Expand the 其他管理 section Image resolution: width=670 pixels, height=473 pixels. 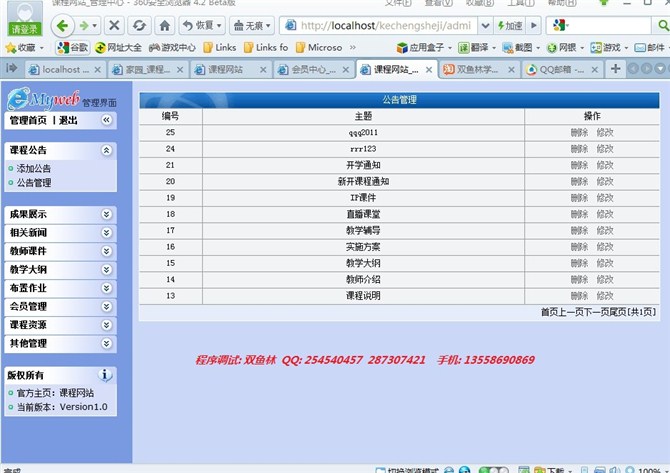pos(106,344)
